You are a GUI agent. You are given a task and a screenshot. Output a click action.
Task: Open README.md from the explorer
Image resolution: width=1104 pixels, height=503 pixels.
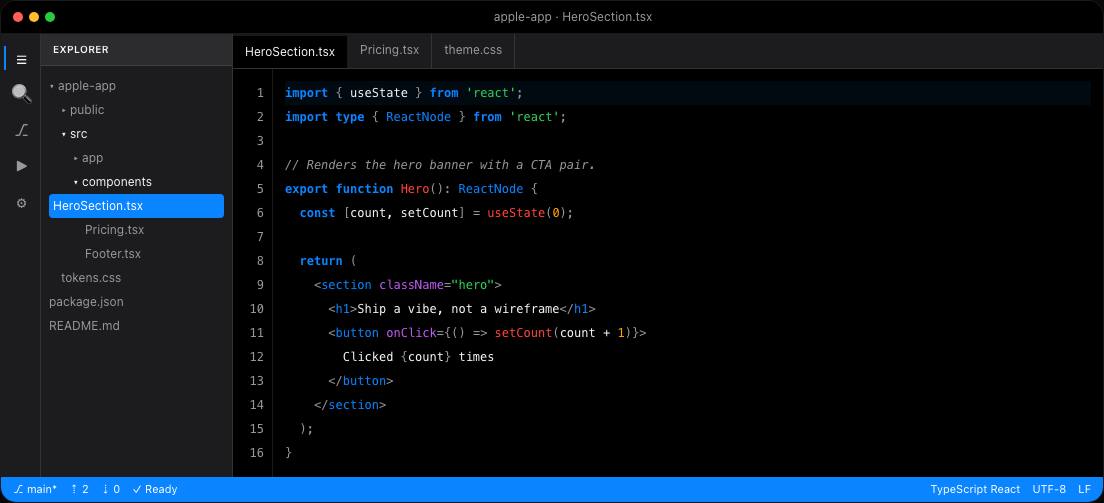[x=137, y=325]
